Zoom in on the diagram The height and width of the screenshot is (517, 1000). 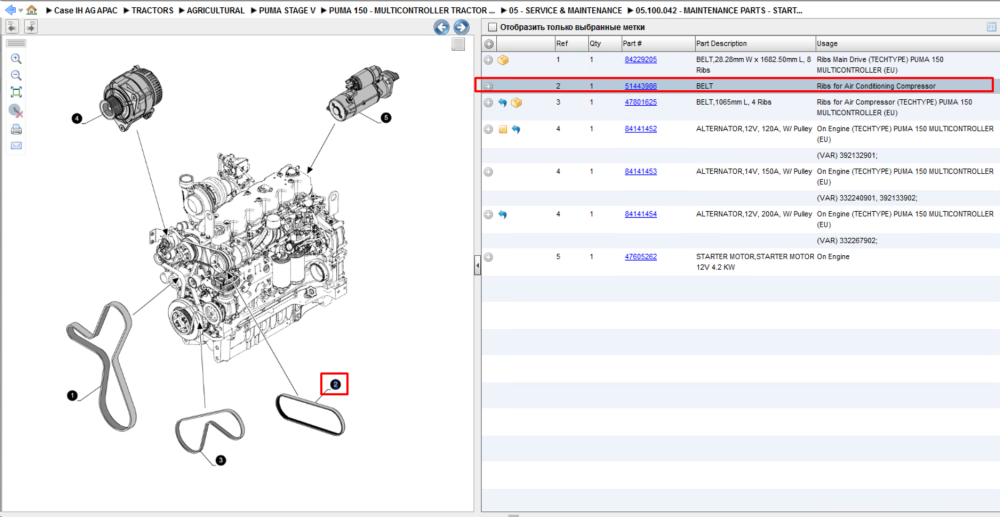17,59
